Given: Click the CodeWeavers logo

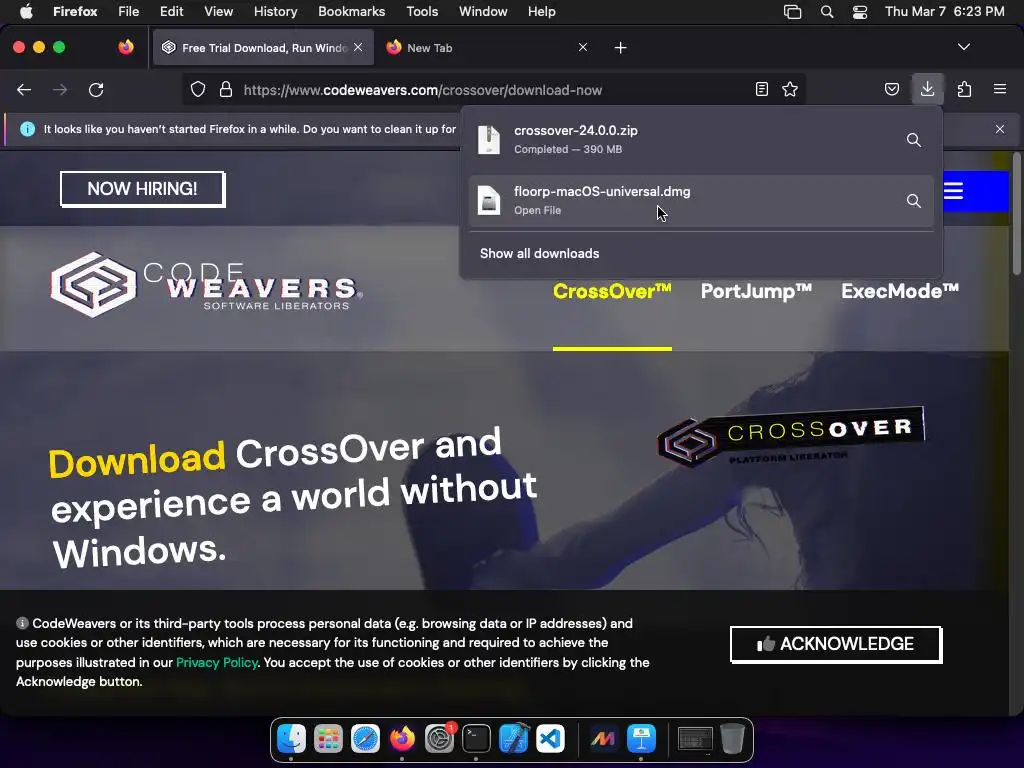Looking at the screenshot, I should click(206, 285).
